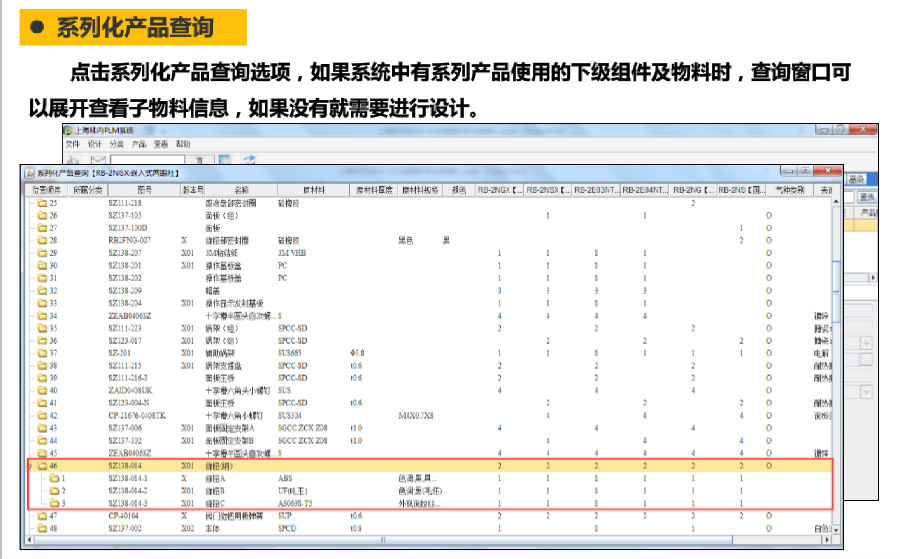Click the folder icon of row 25
The height and width of the screenshot is (559, 900).
coord(42,203)
